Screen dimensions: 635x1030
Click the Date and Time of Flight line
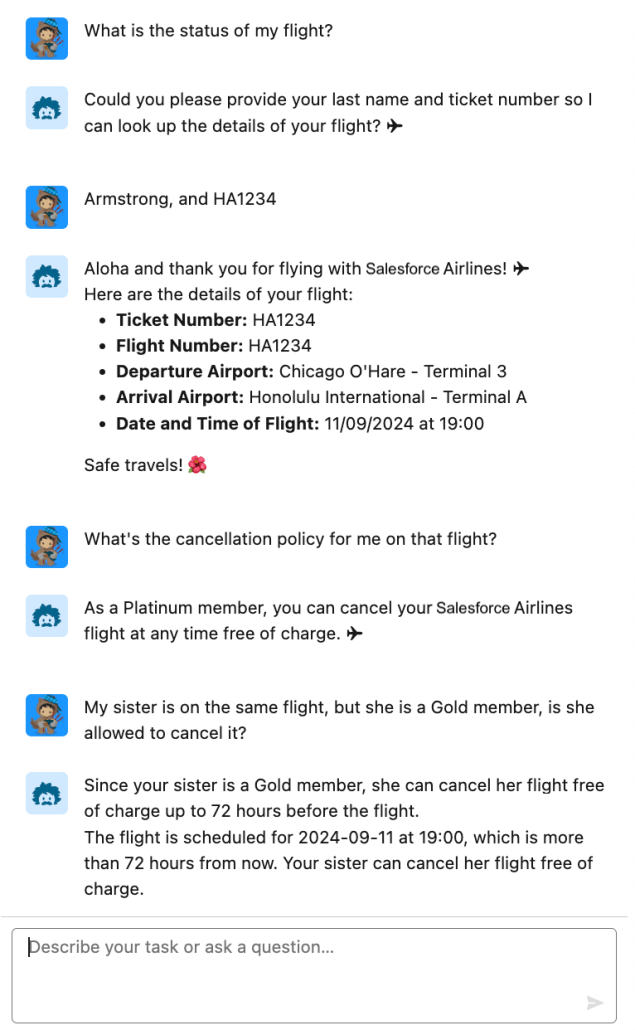(299, 424)
